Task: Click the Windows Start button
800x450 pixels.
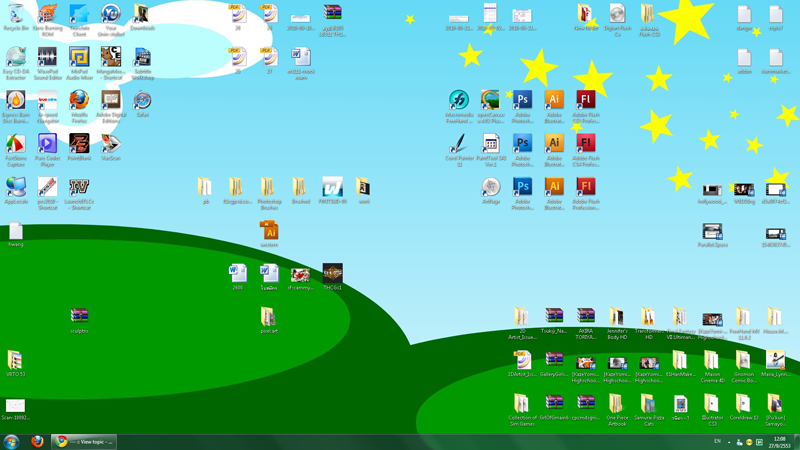Action: (x=11, y=442)
